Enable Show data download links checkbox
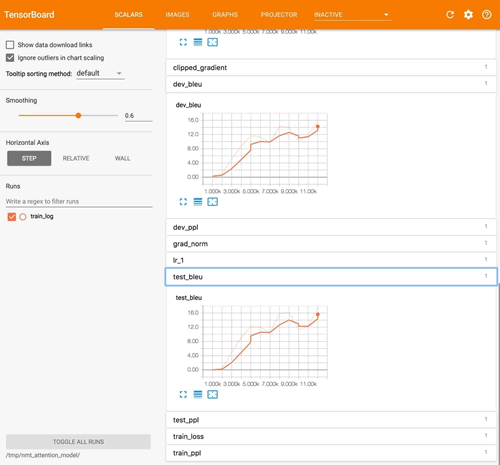The image size is (500, 465). tap(10, 45)
